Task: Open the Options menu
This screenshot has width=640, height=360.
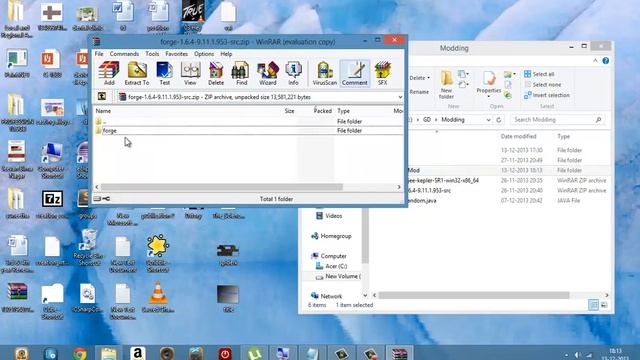Action: pyautogui.click(x=204, y=54)
